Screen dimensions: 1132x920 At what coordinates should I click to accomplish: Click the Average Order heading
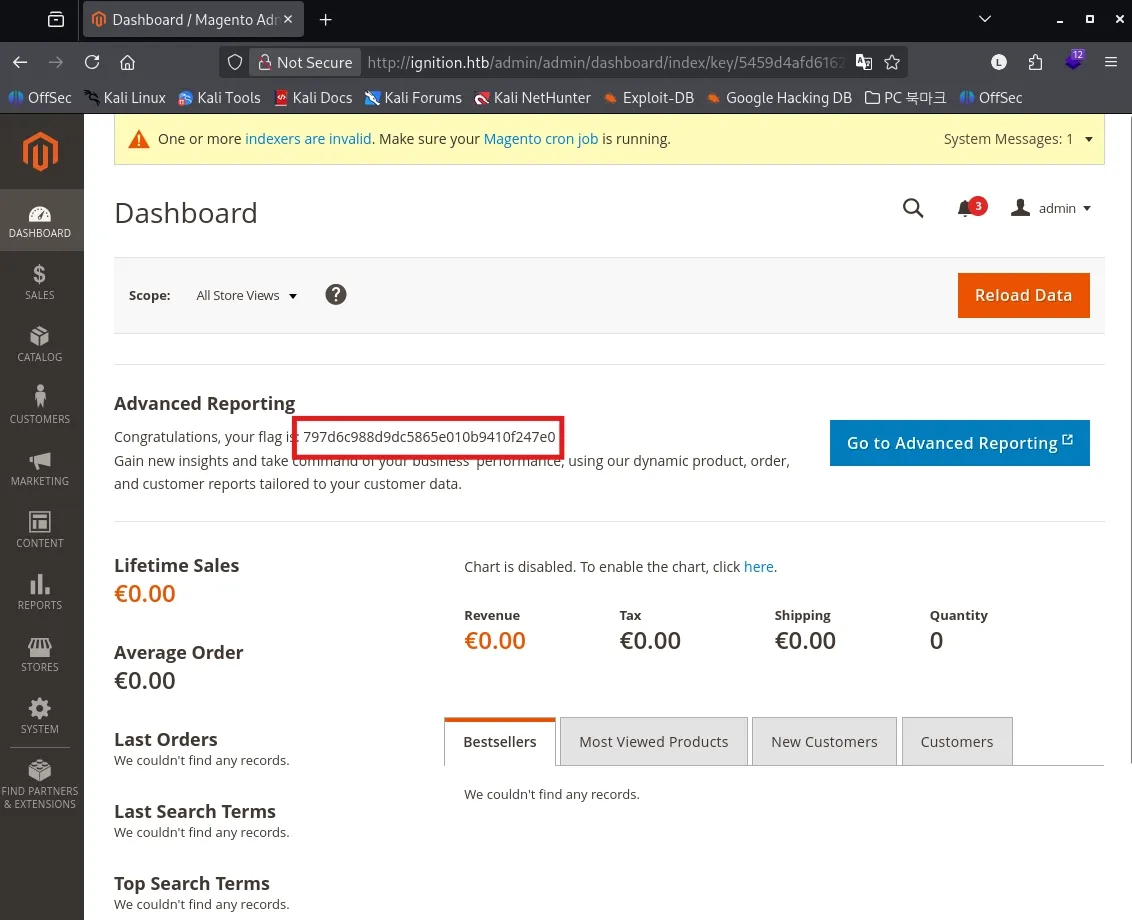coord(178,652)
